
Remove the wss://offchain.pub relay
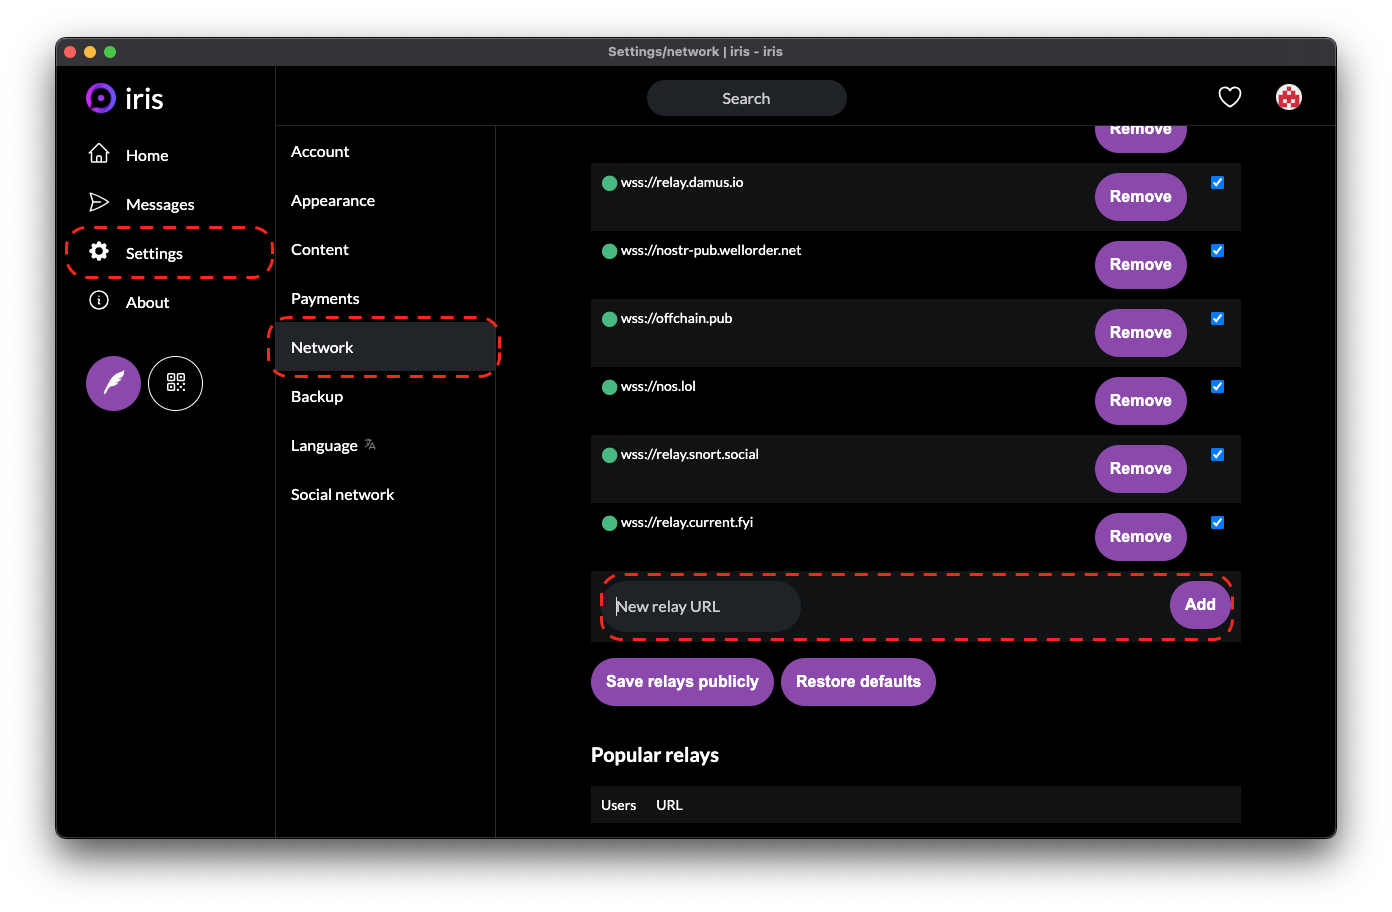pos(1140,333)
